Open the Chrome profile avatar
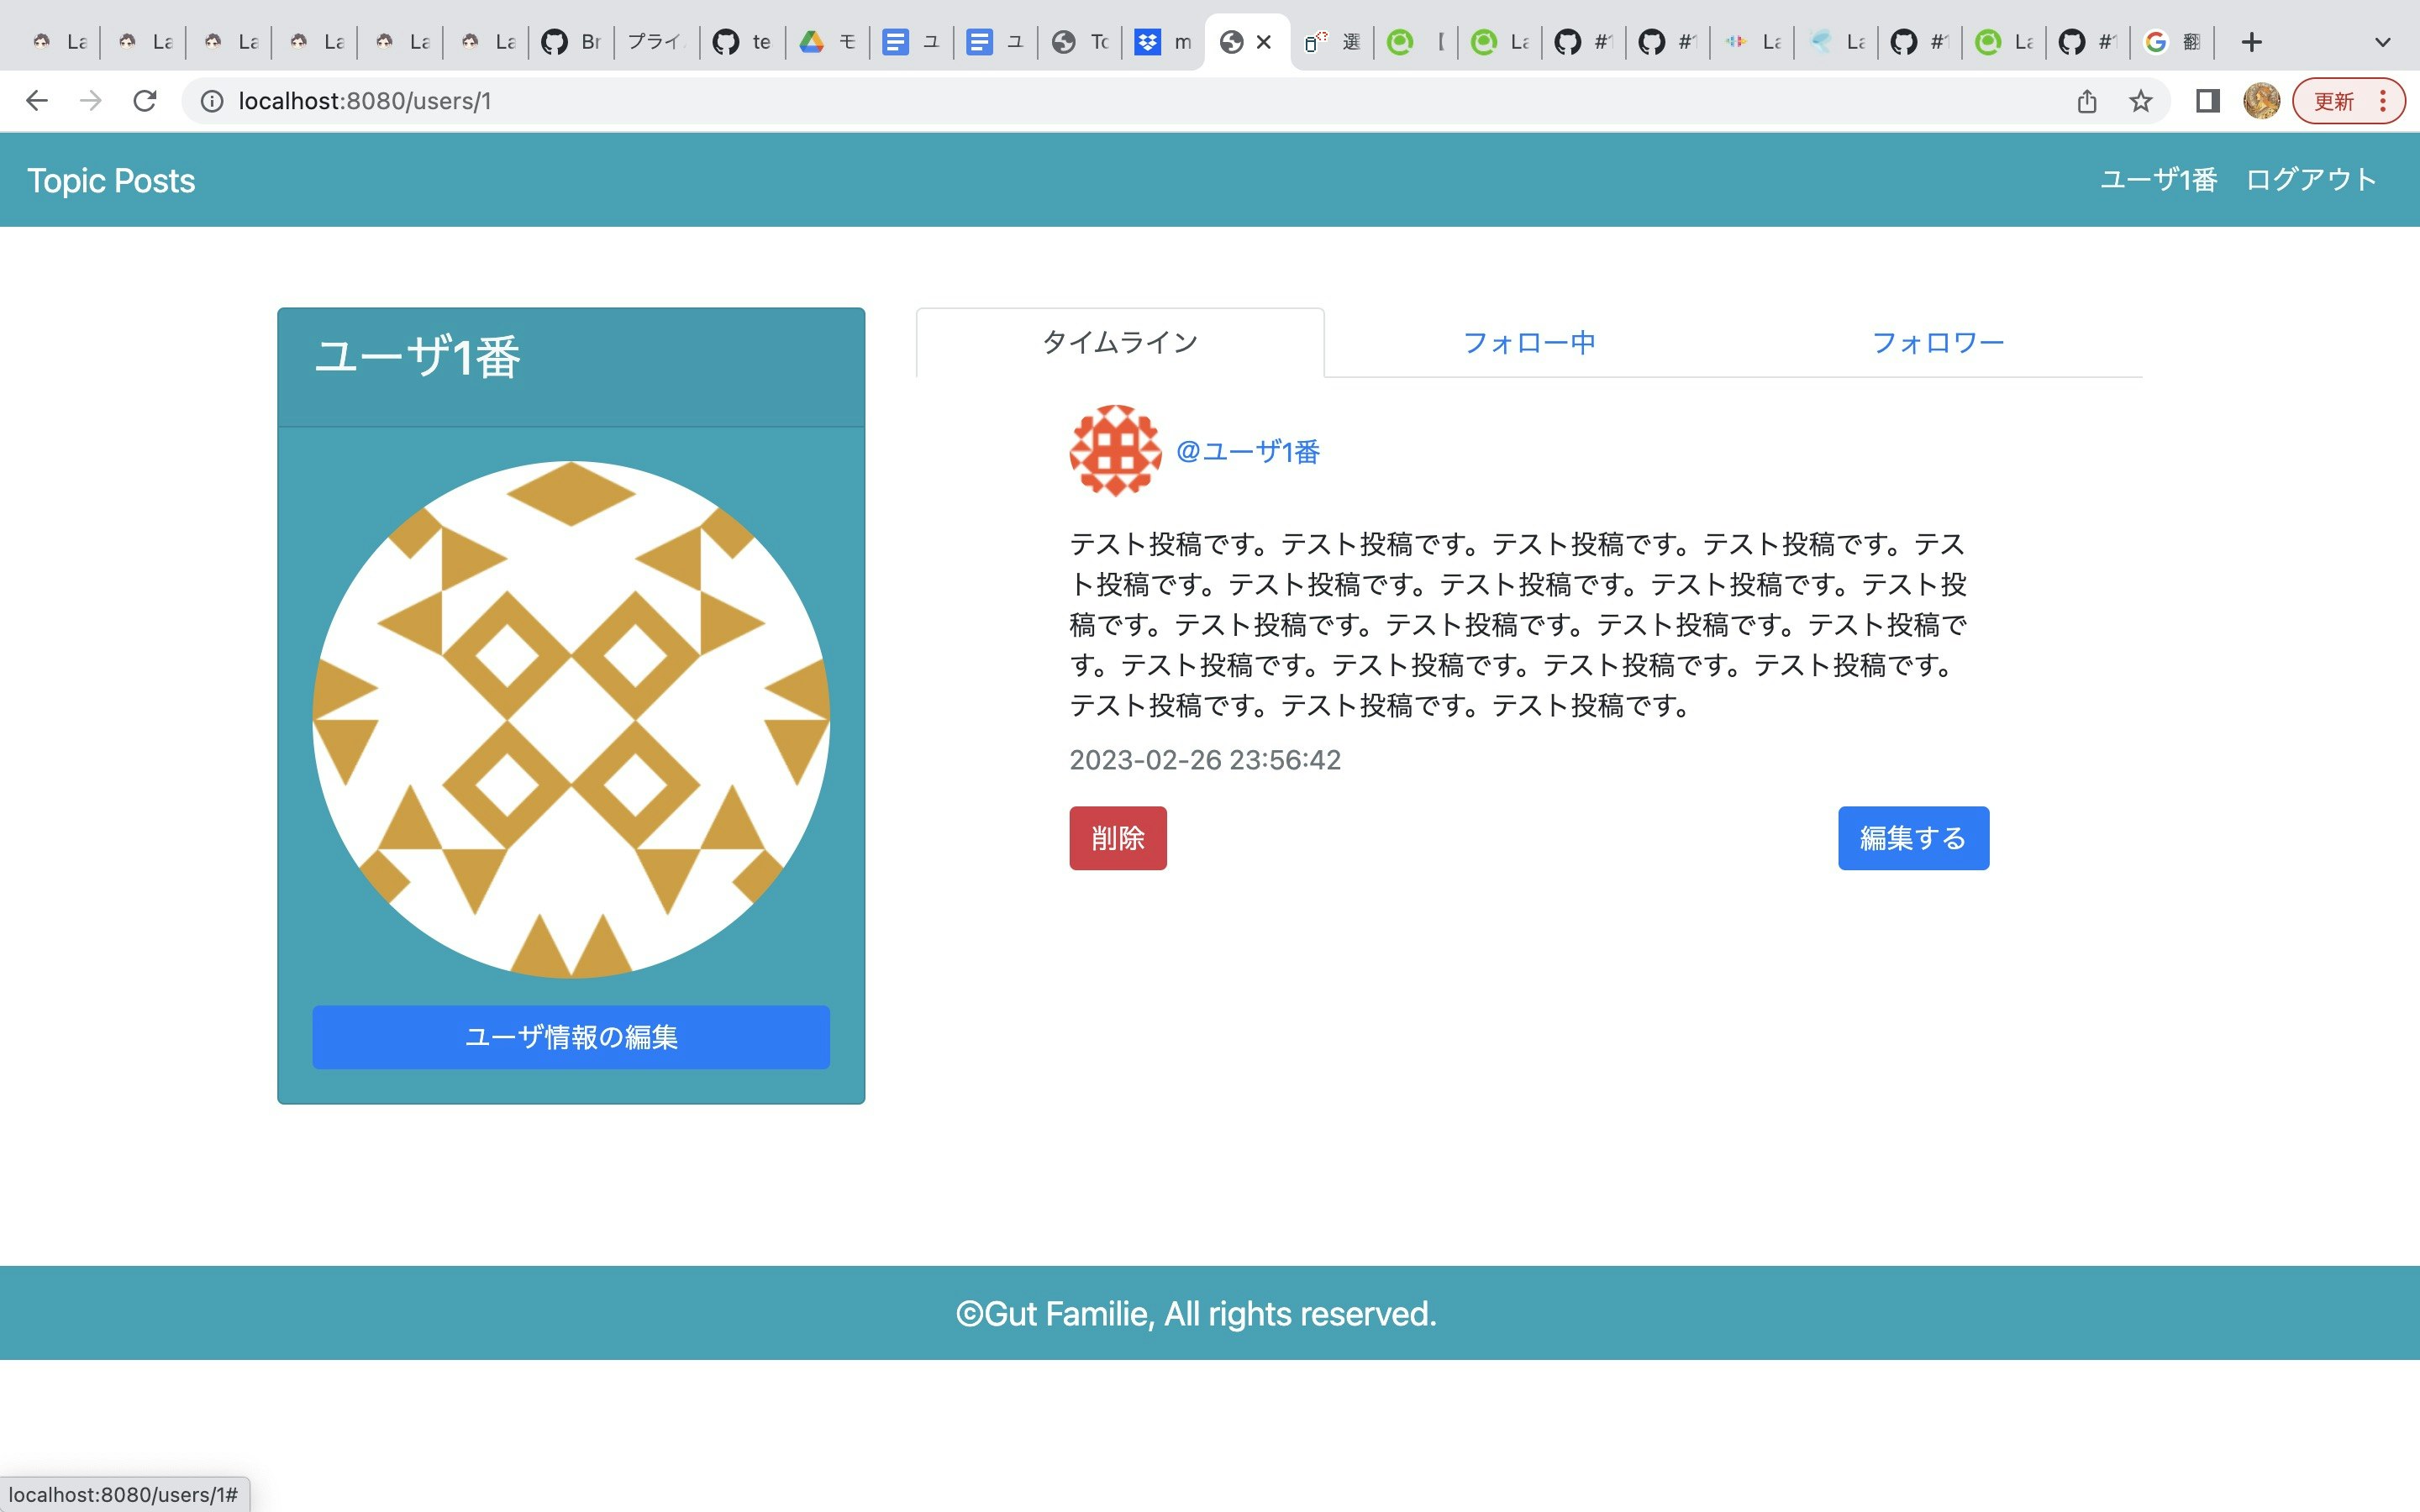This screenshot has width=2420, height=1512. point(2261,101)
